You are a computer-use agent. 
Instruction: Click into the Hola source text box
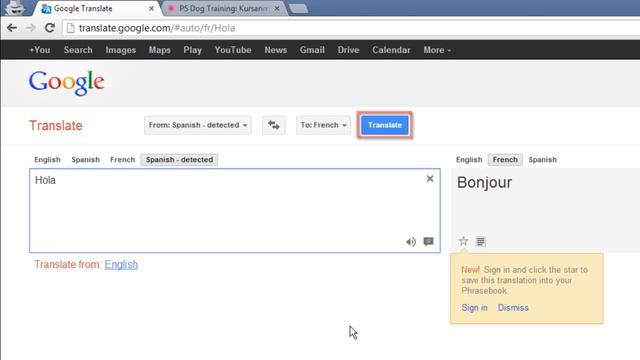click(235, 211)
